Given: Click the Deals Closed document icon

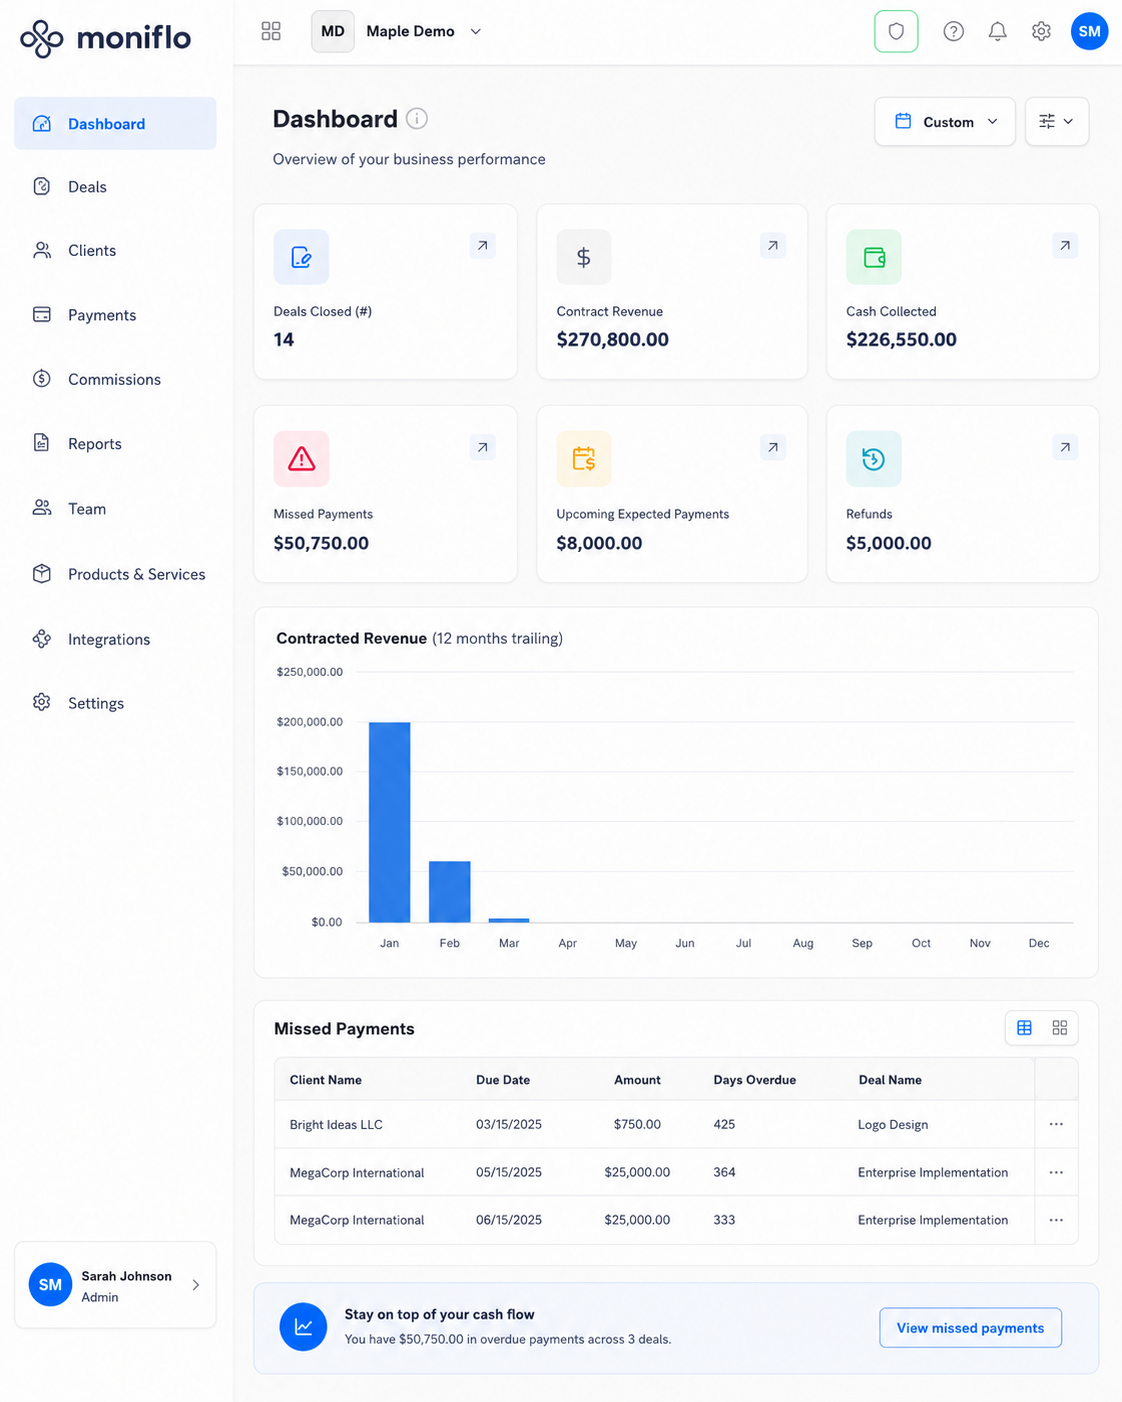Looking at the screenshot, I should pyautogui.click(x=301, y=257).
